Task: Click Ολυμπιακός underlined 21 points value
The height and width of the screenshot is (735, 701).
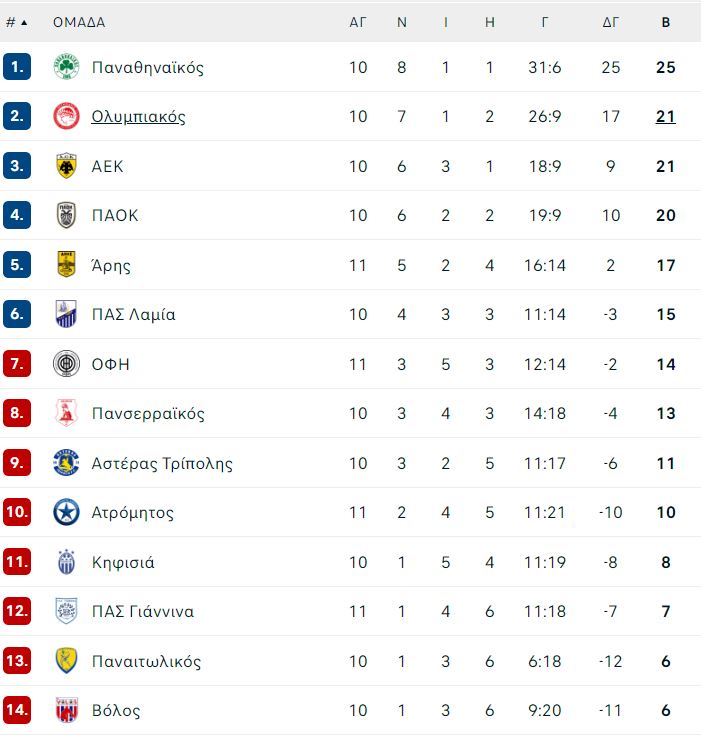Action: point(666,116)
